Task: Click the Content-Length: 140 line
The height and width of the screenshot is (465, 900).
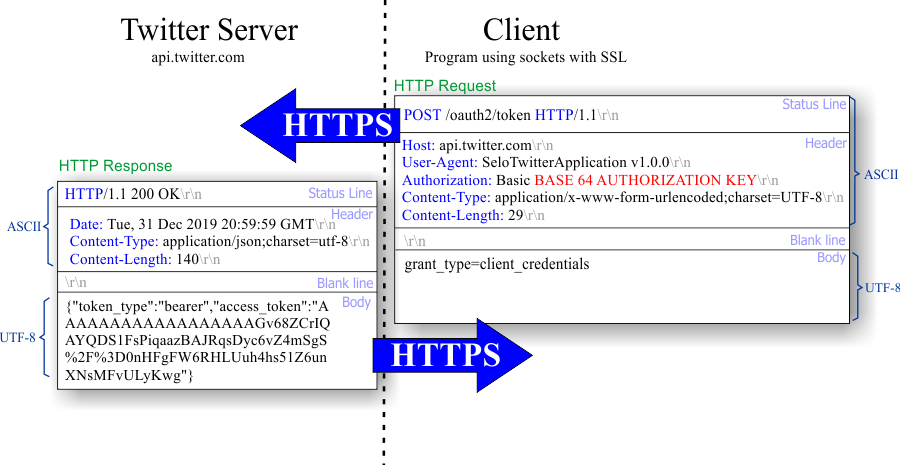Action: (x=145, y=259)
